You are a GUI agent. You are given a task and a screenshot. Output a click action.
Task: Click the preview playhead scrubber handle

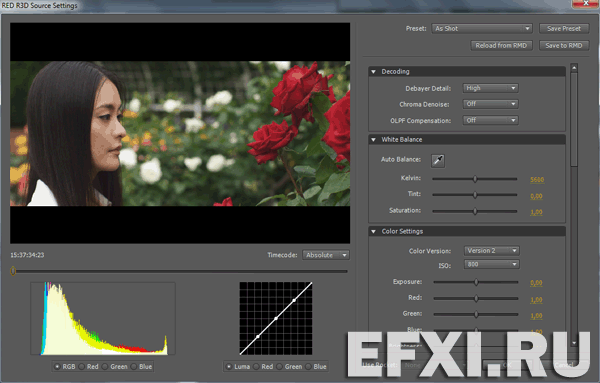[x=13, y=271]
